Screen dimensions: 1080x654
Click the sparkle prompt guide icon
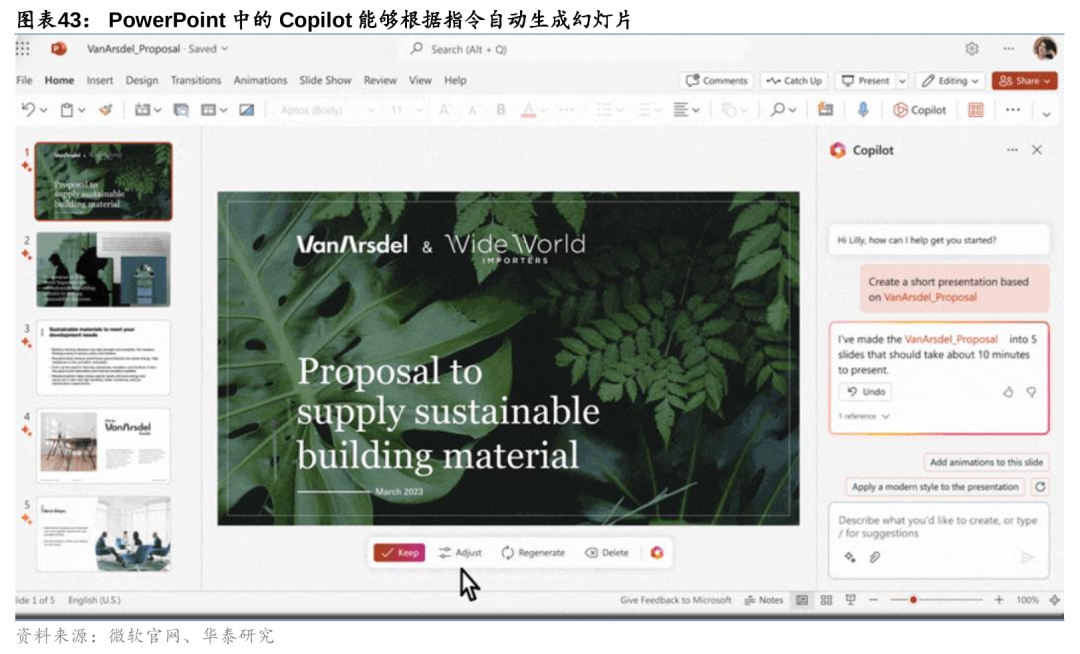850,557
